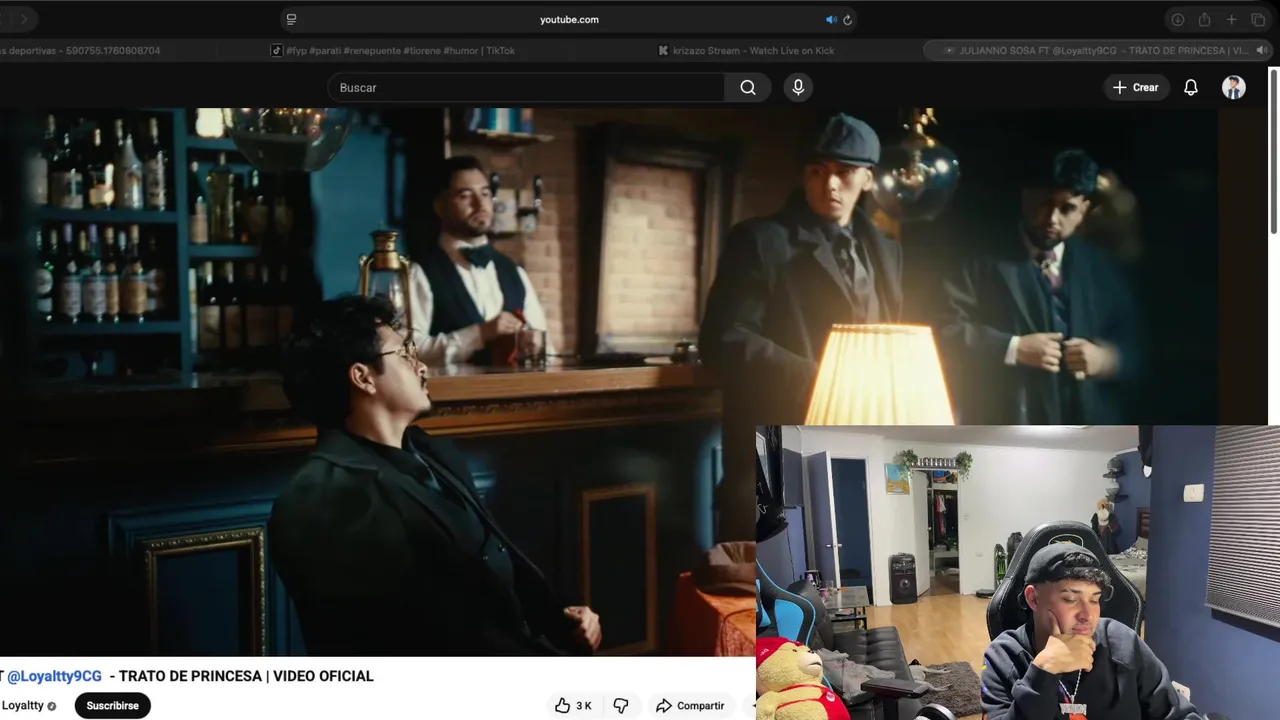This screenshot has width=1280, height=720.
Task: Open the @Loyaltty9CG link in title
Action: tap(54, 676)
